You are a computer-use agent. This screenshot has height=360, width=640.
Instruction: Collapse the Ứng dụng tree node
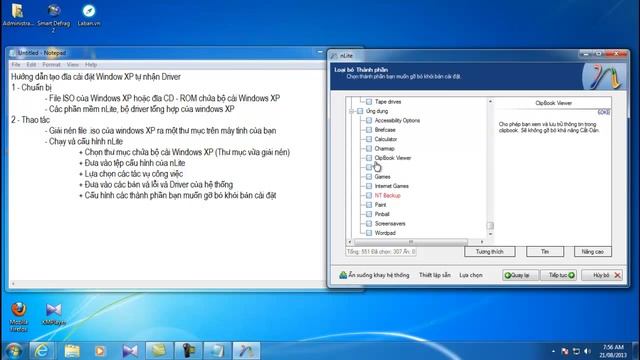351,111
